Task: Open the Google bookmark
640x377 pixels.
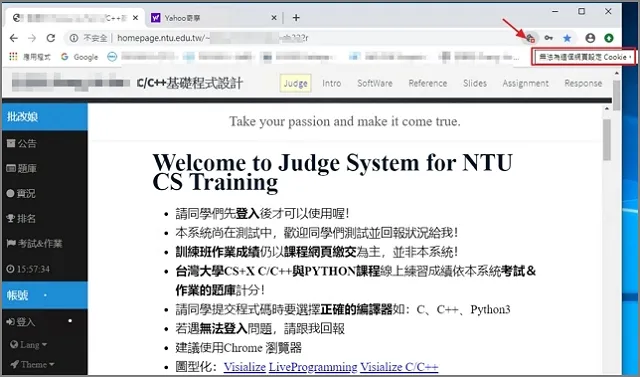Action: 80,57
